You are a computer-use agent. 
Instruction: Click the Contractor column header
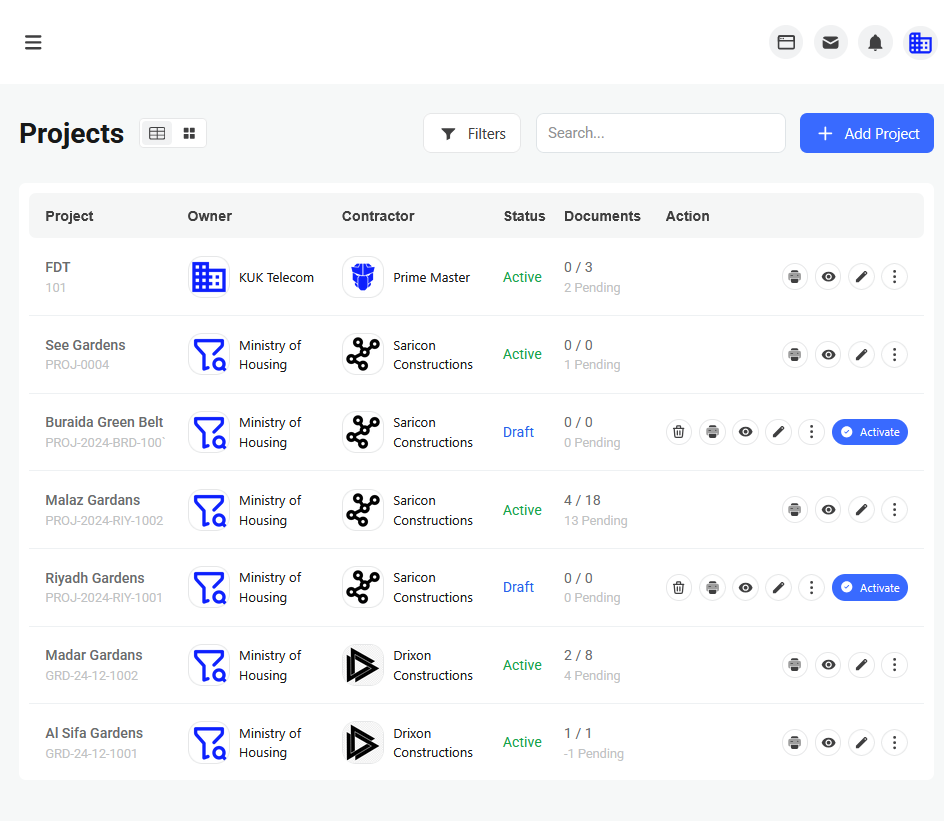[x=378, y=216]
